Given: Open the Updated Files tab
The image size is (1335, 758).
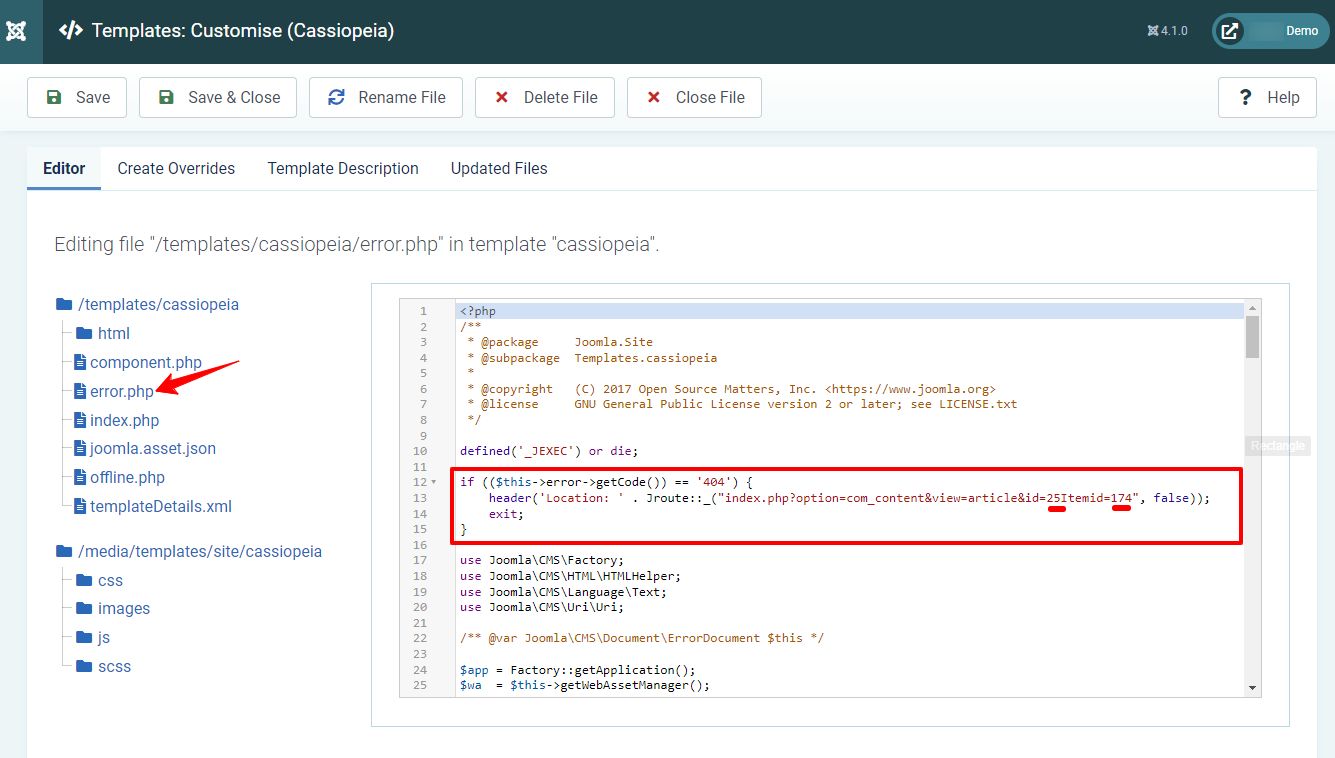Looking at the screenshot, I should 499,168.
